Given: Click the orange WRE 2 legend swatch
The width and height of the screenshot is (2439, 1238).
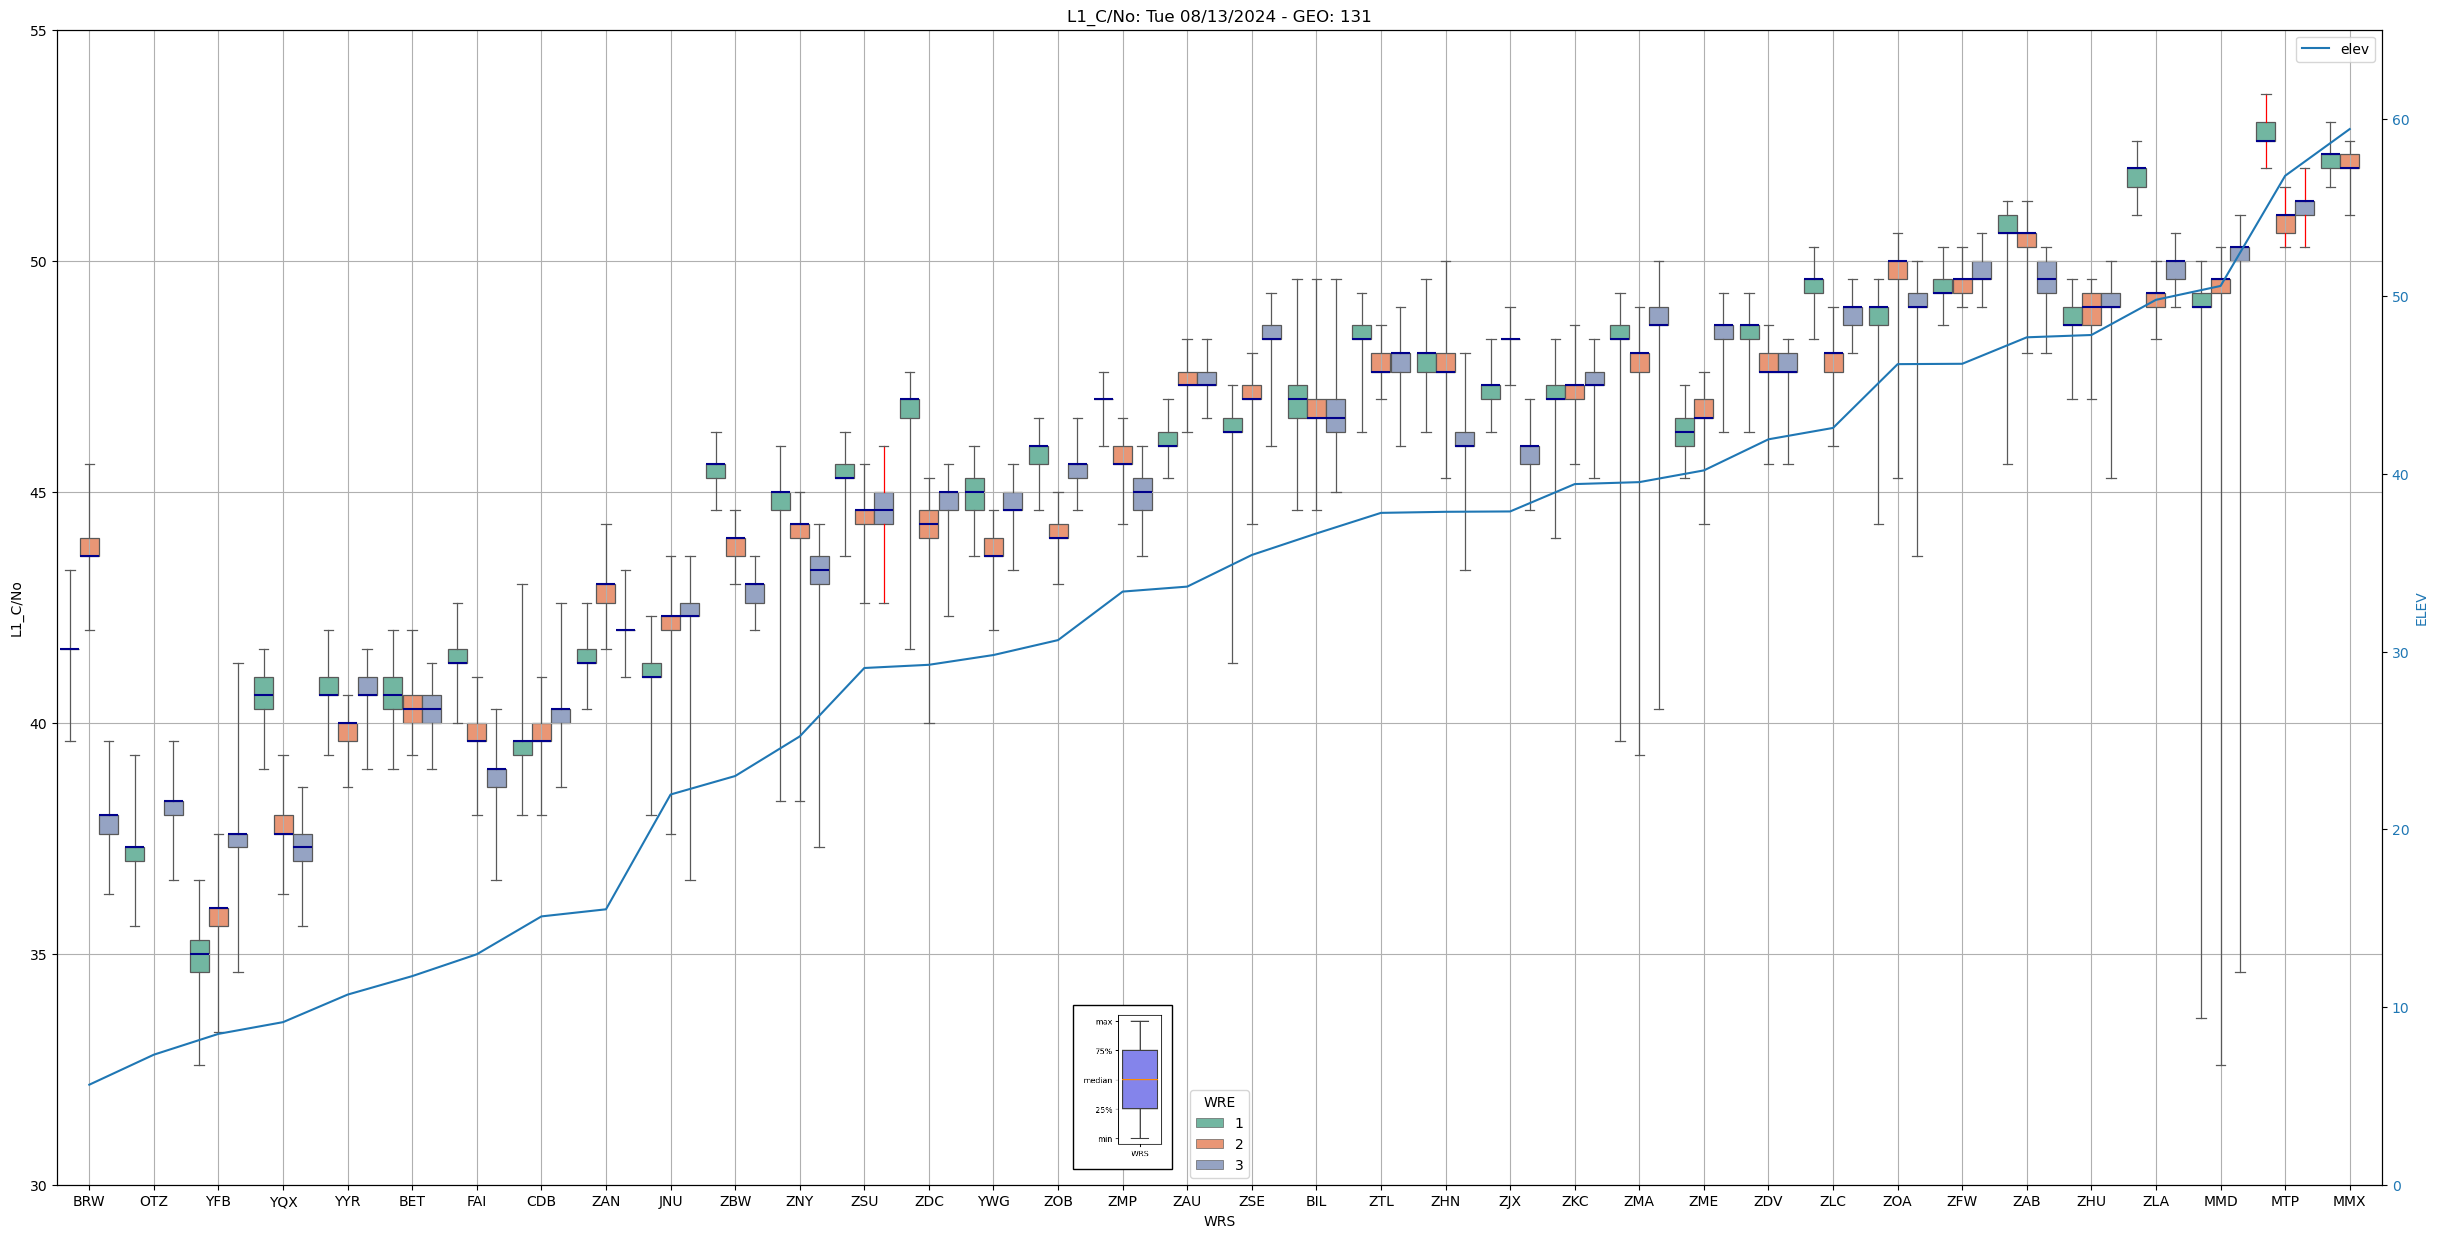Looking at the screenshot, I should pyautogui.click(x=1209, y=1144).
